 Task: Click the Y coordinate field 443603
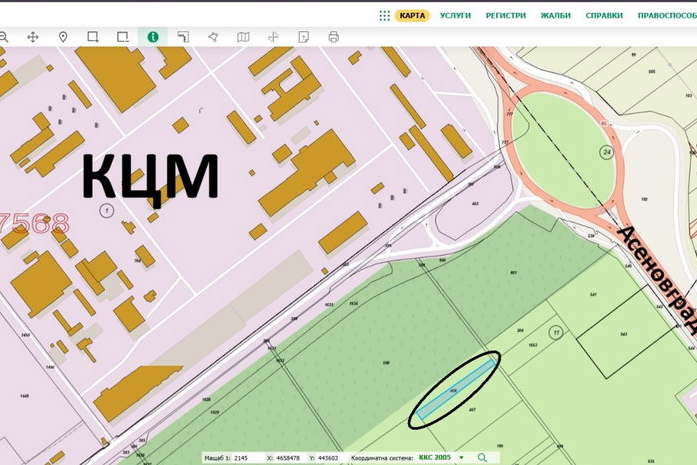(329, 458)
